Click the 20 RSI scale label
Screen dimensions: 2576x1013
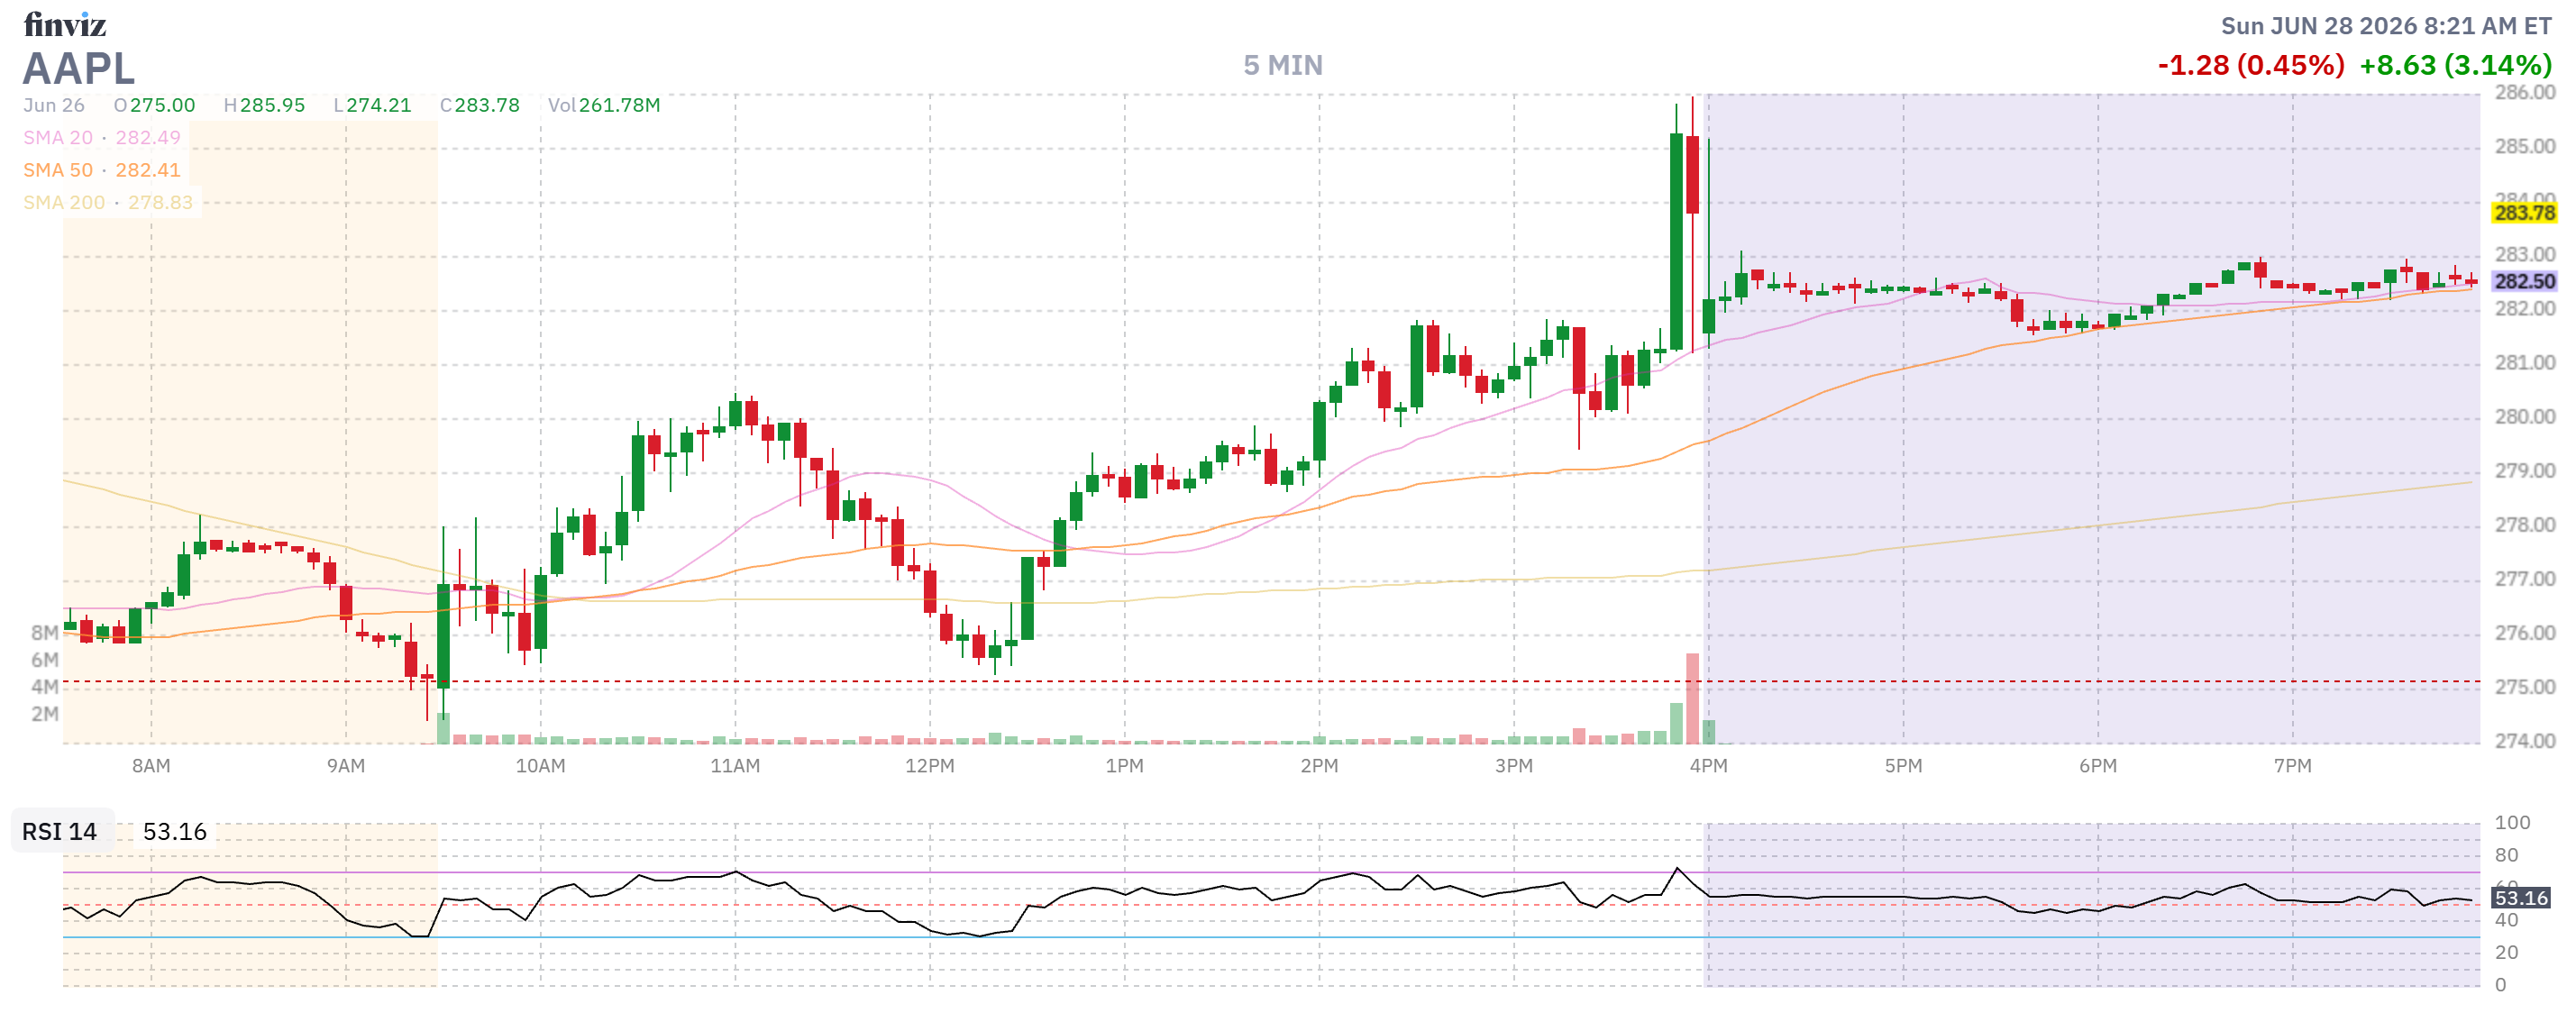2506,952
